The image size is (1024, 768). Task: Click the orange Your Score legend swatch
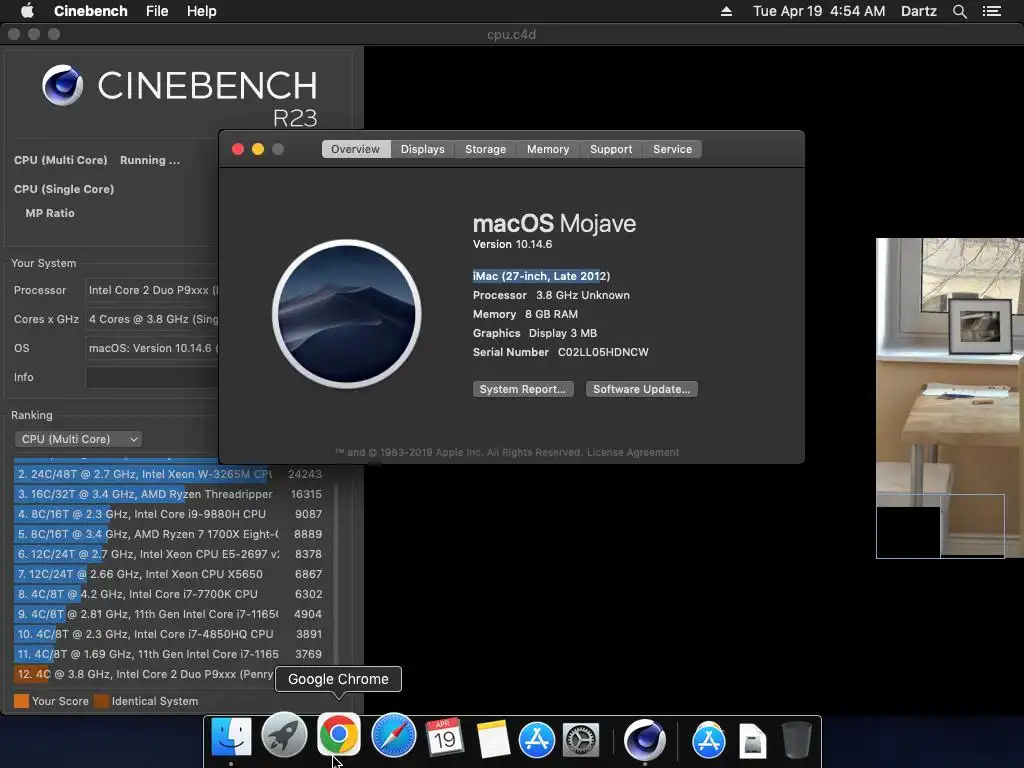pos(22,701)
